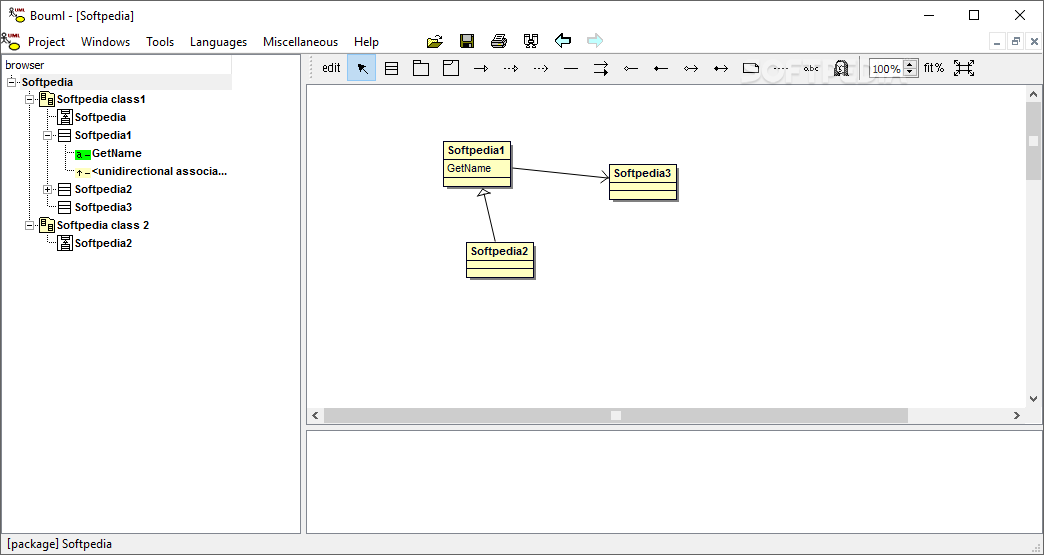This screenshot has height=555, width=1044.
Task: Select Softpedia class1 class view
Action: pyautogui.click(x=101, y=99)
